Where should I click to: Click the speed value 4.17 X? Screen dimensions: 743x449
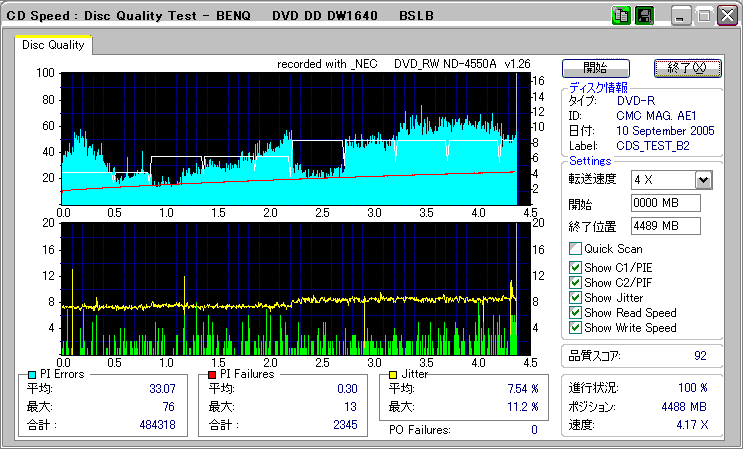click(x=693, y=425)
